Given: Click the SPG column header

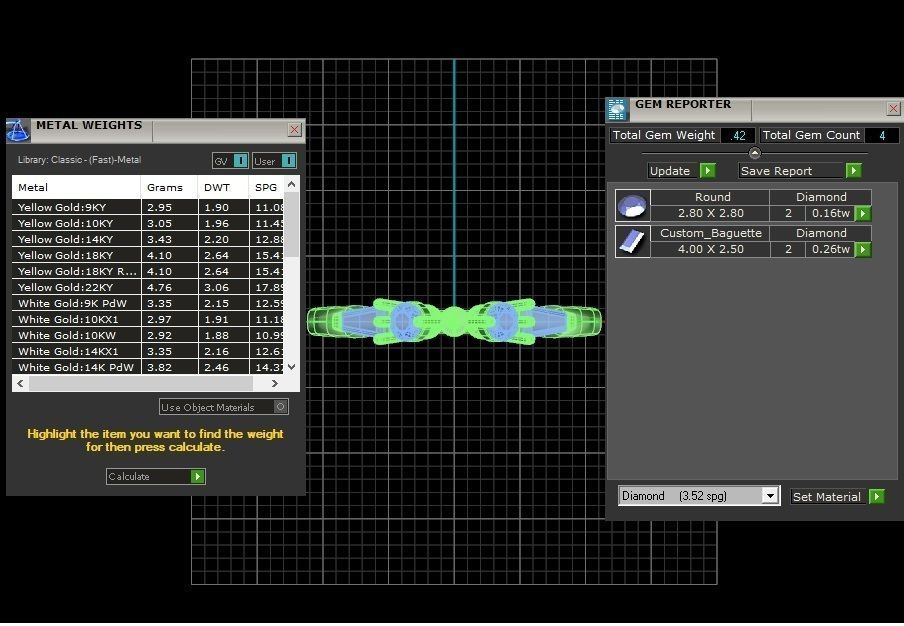Looking at the screenshot, I should pos(266,187).
